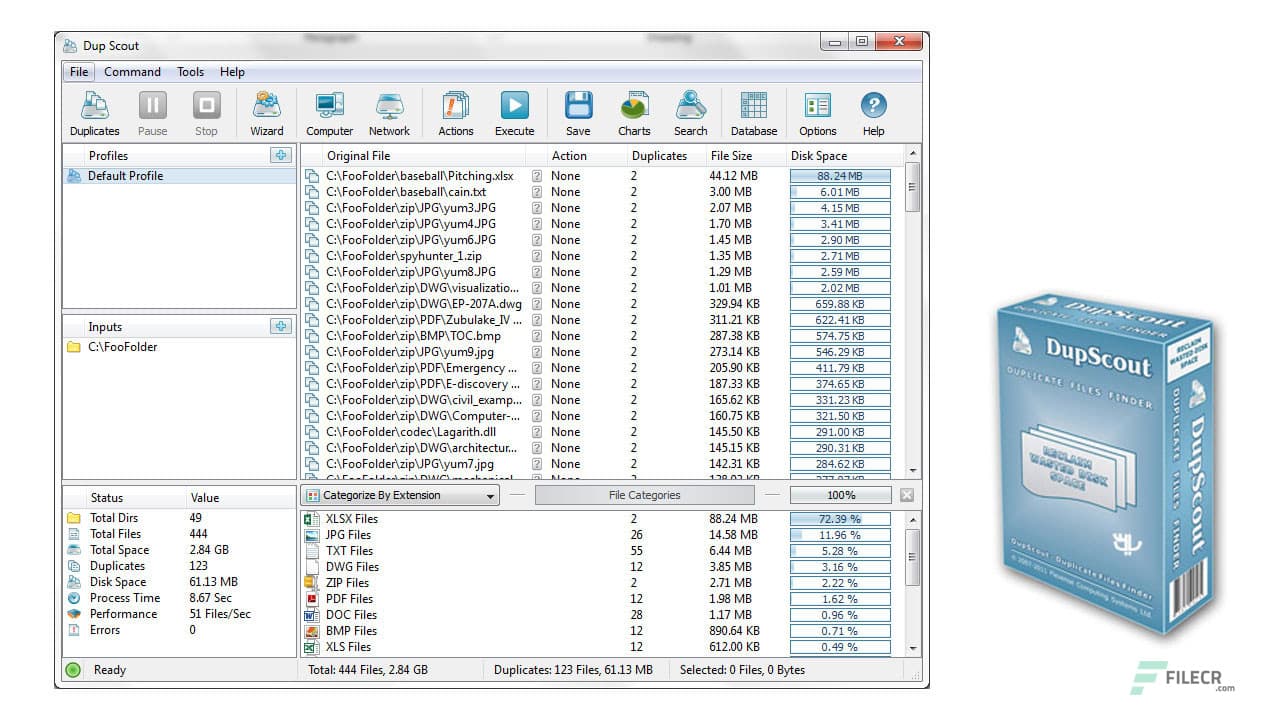Select the Computer toolbar icon

pyautogui.click(x=329, y=113)
